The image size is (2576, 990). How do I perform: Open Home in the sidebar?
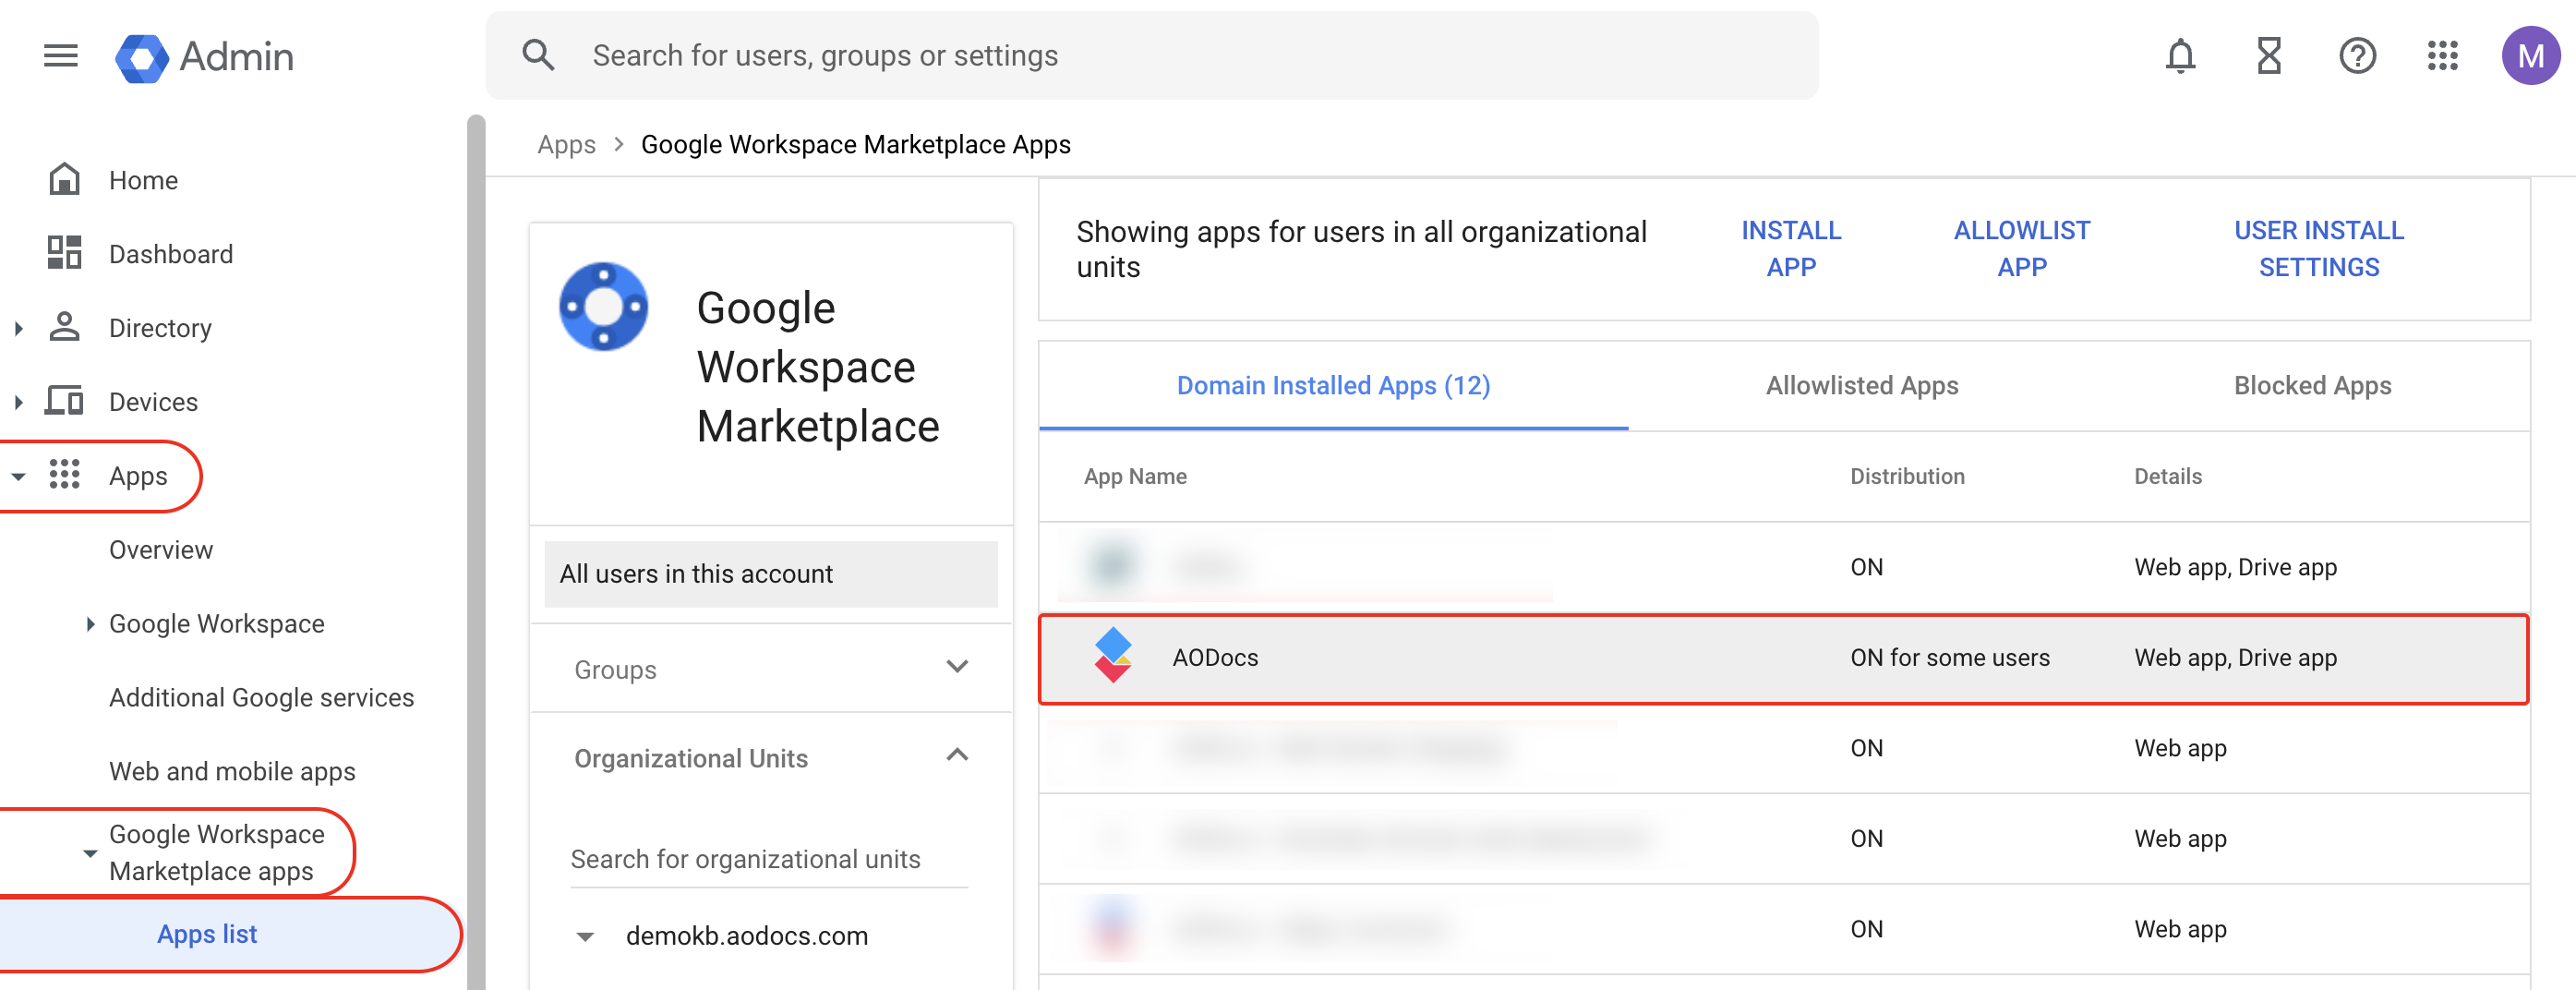pos(143,180)
